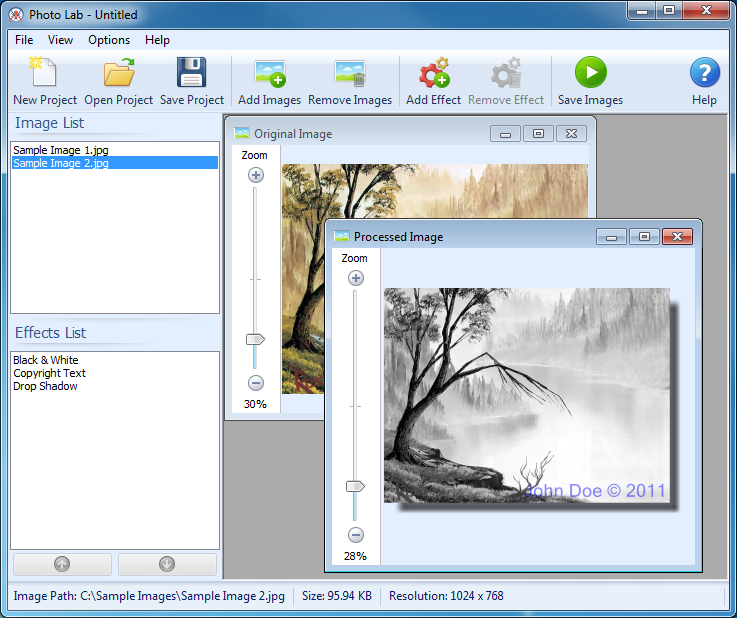Click Add Images toolbar icon
The height and width of the screenshot is (618, 737).
click(270, 74)
